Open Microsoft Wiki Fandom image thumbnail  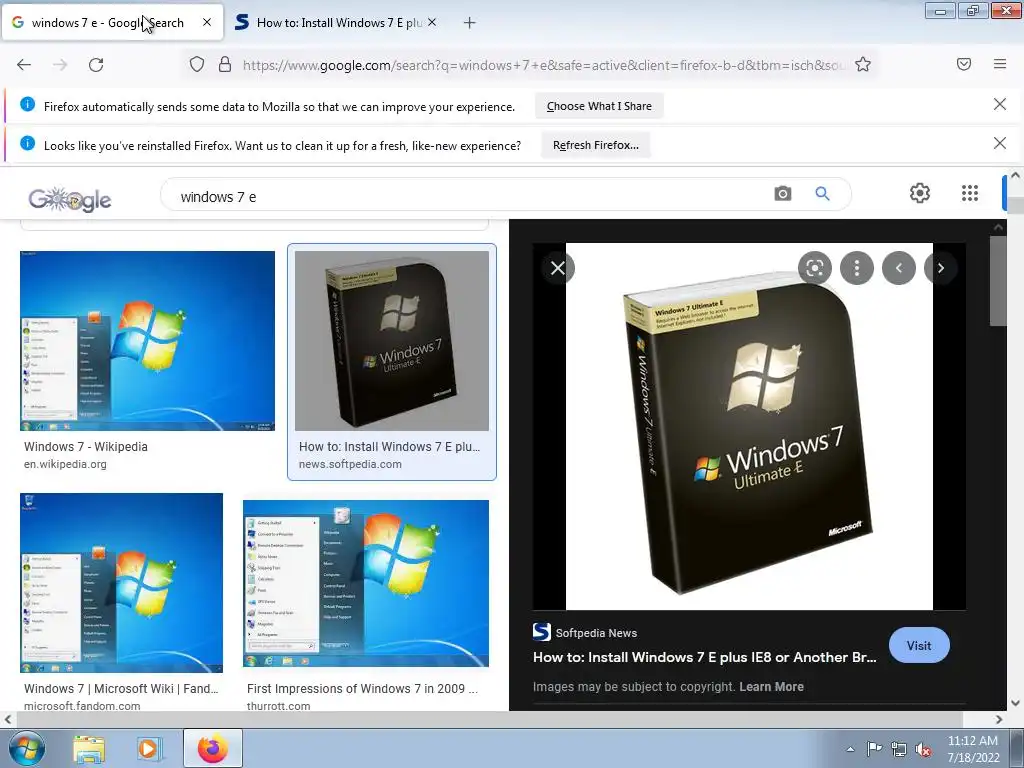[x=121, y=583]
